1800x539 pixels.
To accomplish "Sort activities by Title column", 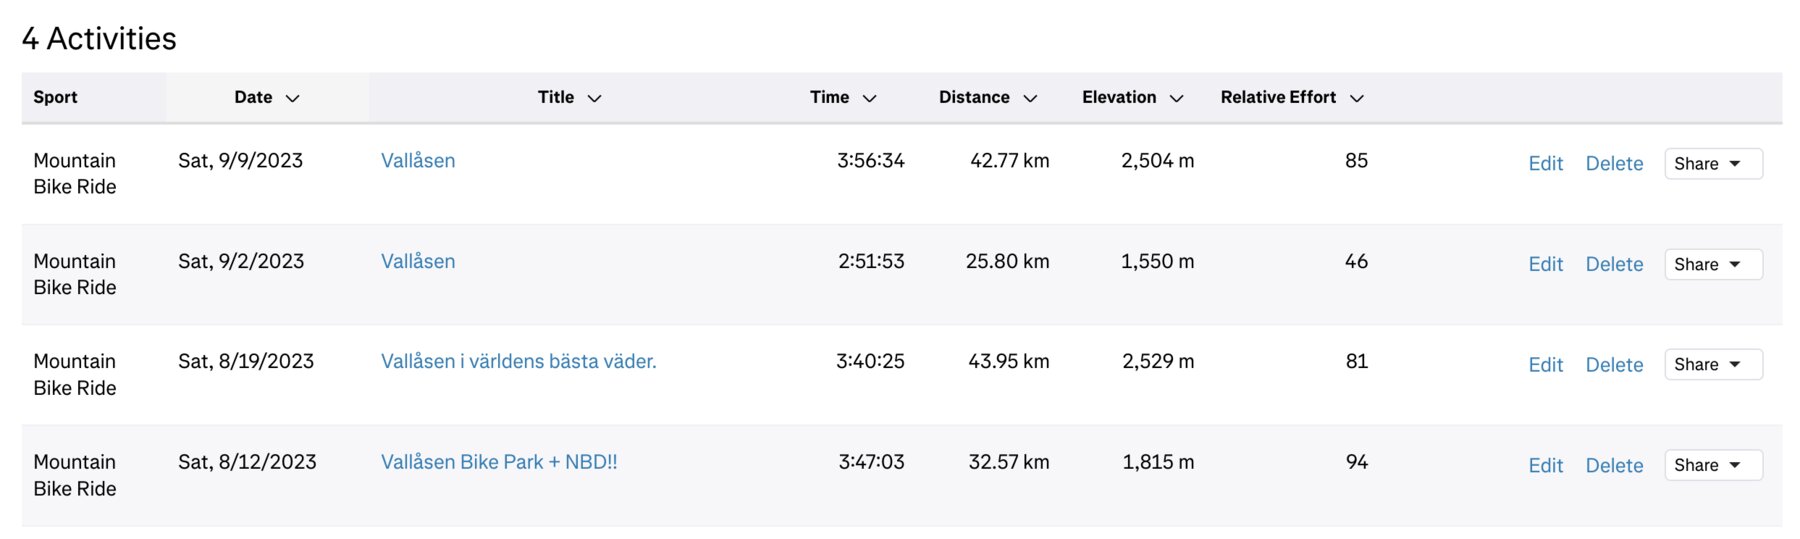I will [x=569, y=97].
